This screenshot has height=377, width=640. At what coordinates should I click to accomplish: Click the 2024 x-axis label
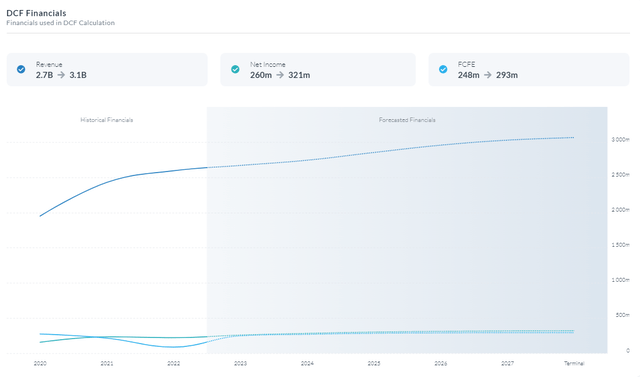(307, 364)
